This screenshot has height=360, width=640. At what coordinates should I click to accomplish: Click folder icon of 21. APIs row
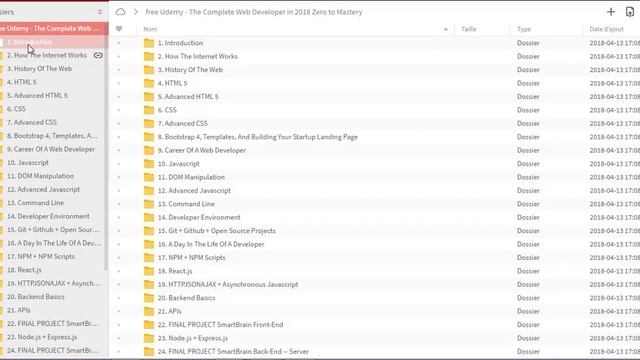click(x=149, y=311)
